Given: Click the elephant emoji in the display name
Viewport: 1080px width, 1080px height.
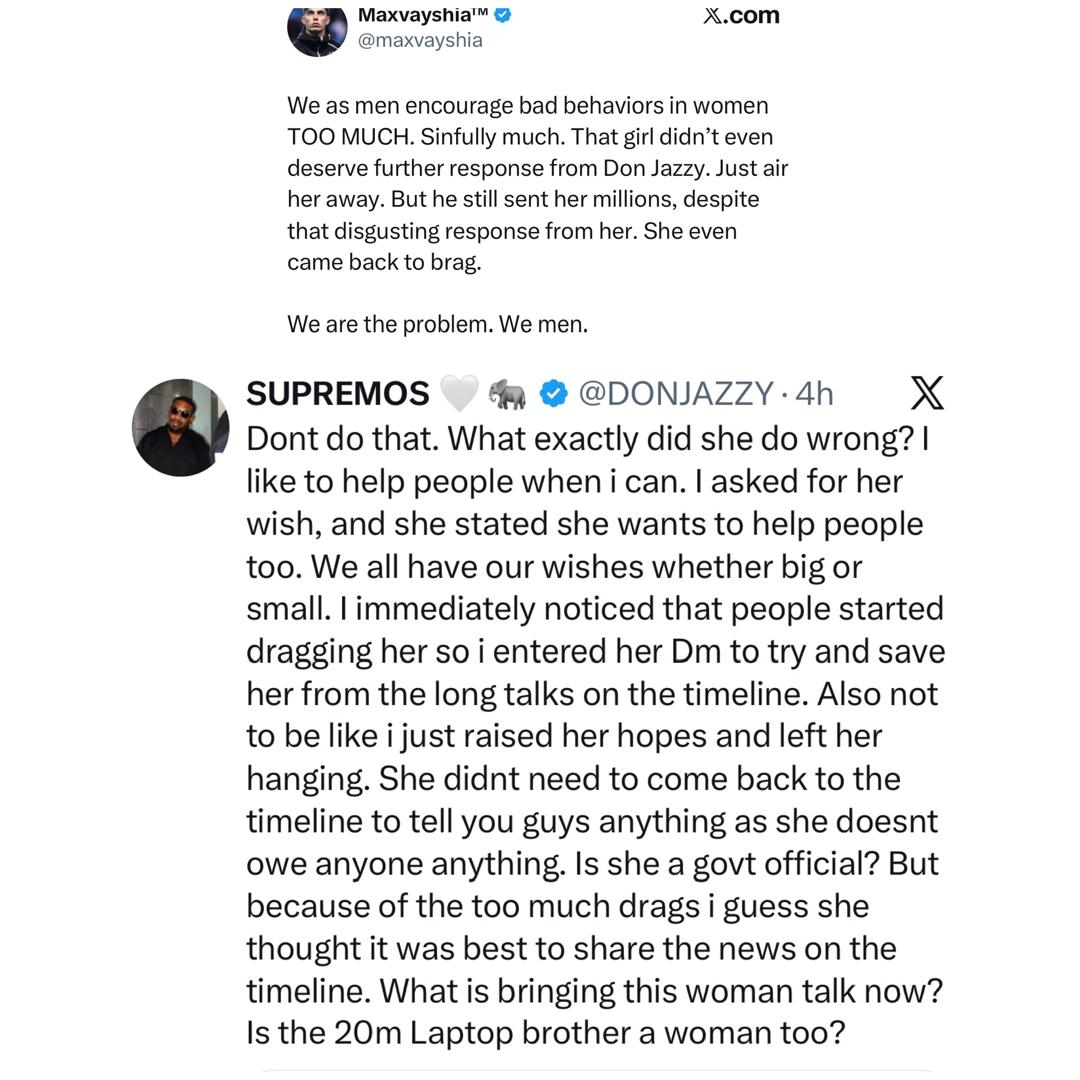Looking at the screenshot, I should (507, 395).
